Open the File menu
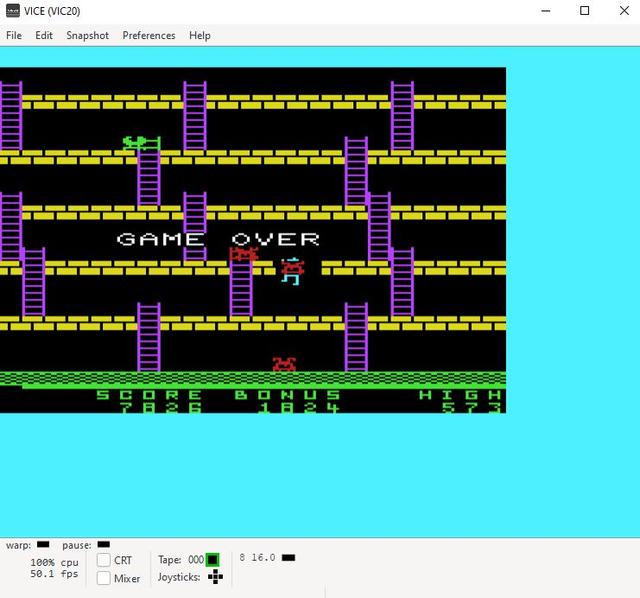Screen dimensions: 640x598 tap(14, 36)
